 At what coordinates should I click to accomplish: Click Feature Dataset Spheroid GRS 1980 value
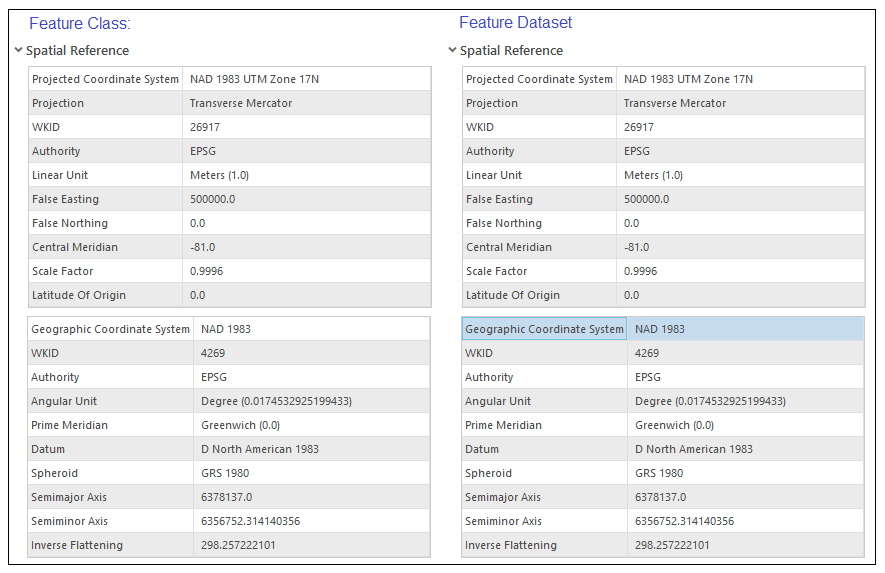tap(659, 473)
